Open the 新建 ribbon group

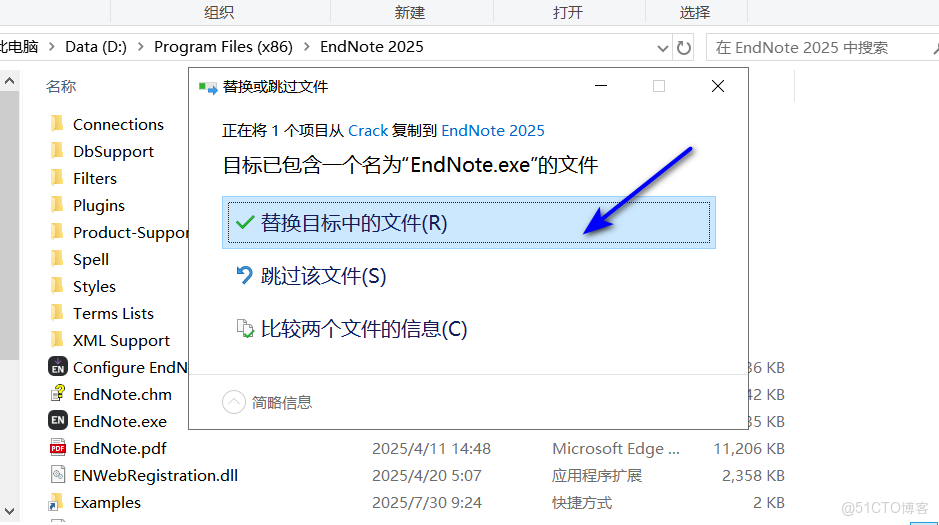tap(410, 12)
